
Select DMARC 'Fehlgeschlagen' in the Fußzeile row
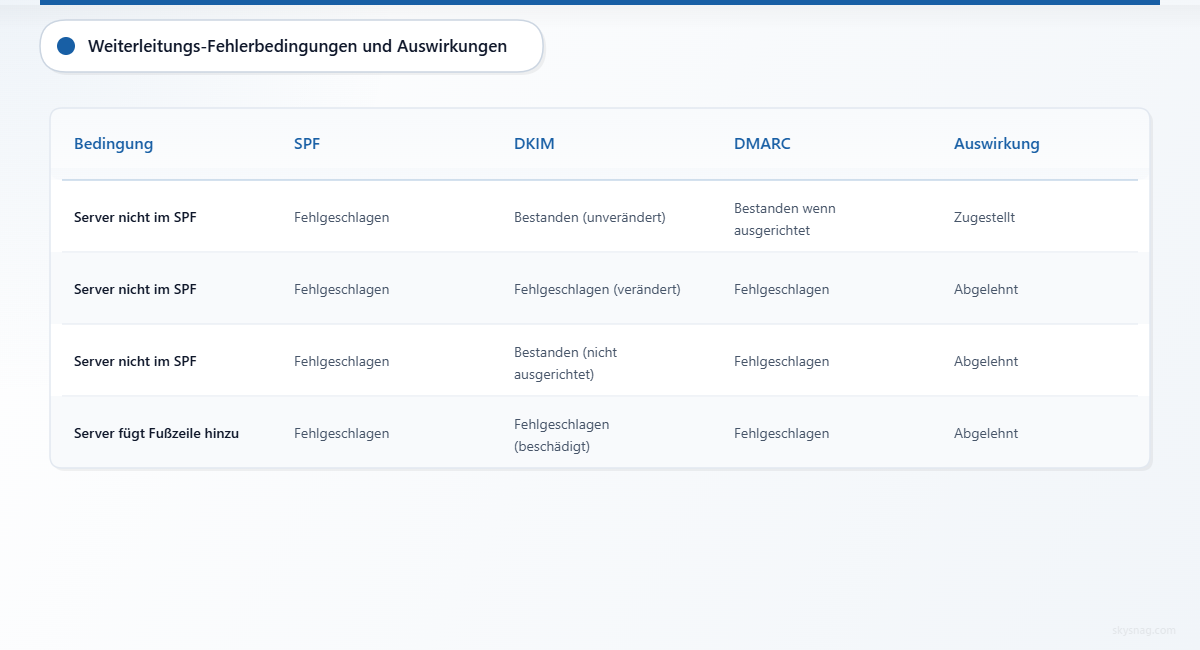[781, 433]
